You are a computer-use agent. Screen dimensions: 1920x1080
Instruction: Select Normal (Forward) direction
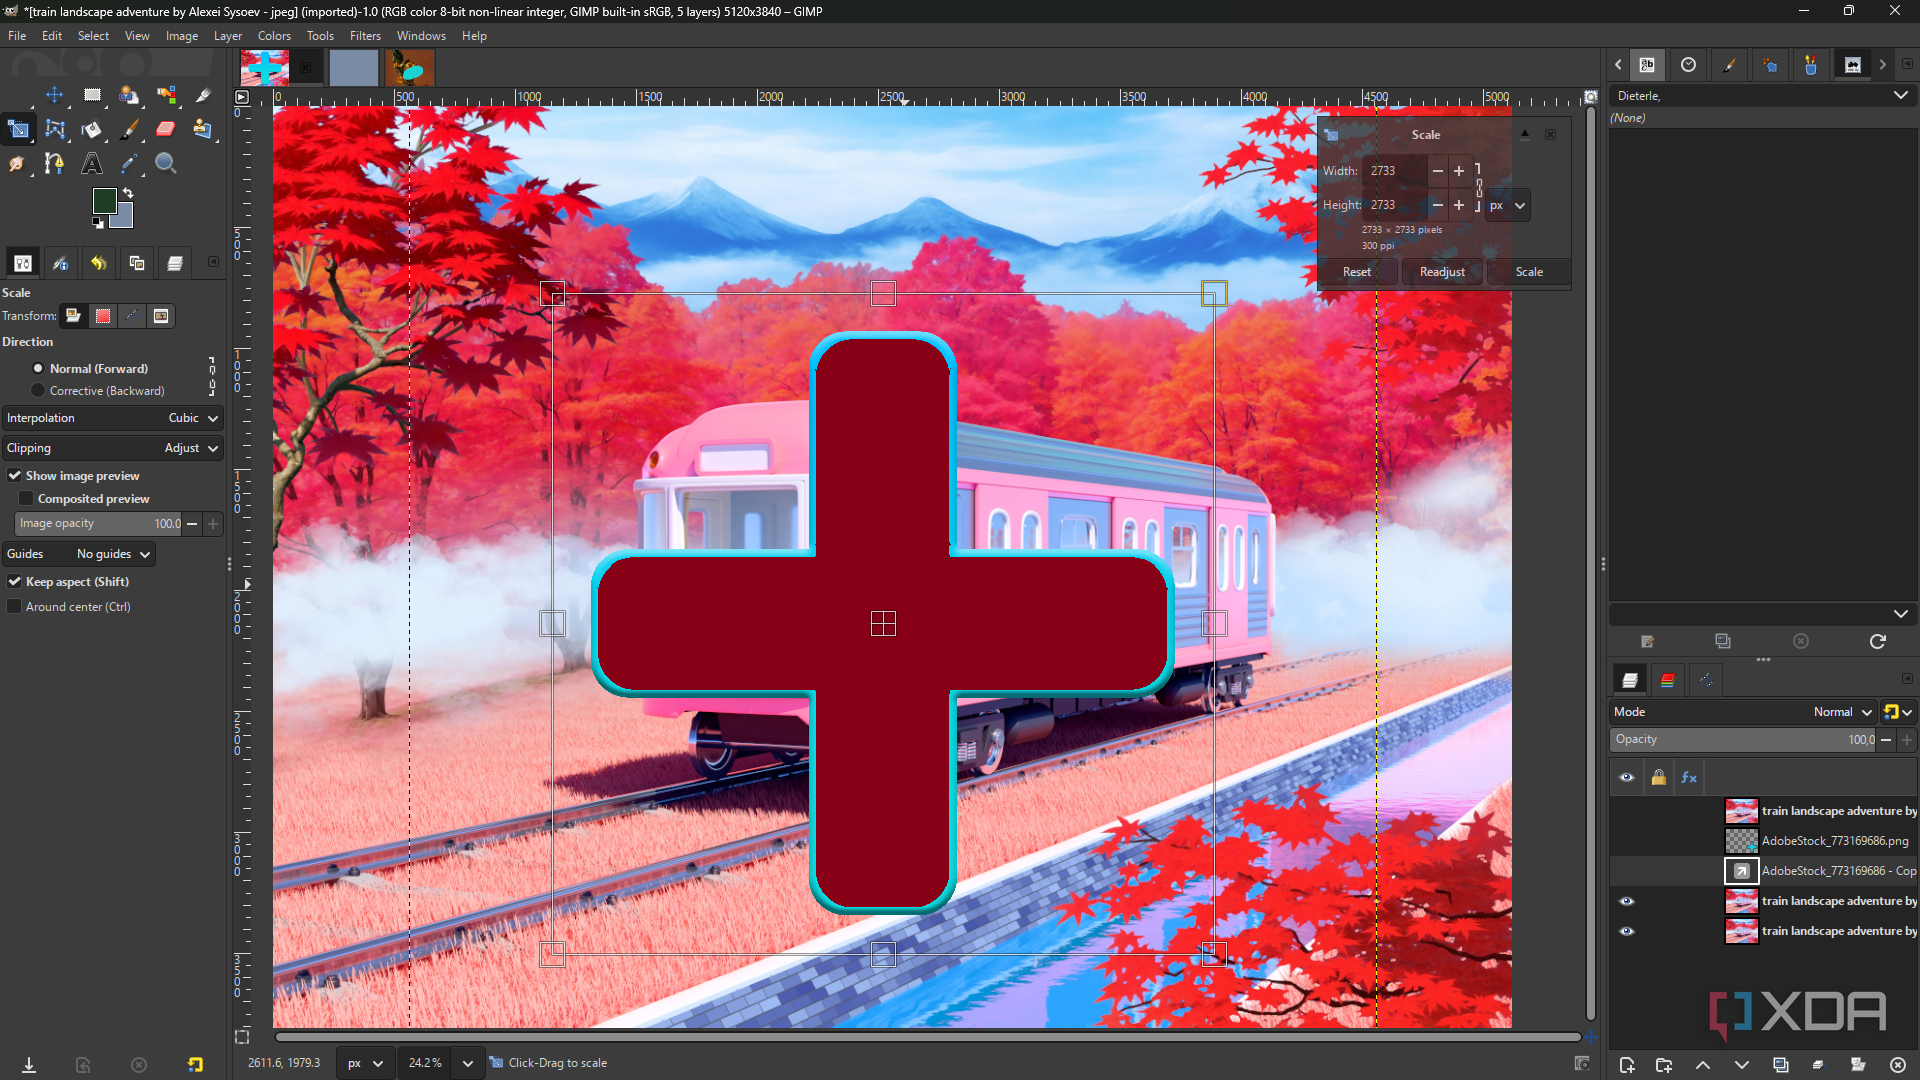click(x=90, y=369)
